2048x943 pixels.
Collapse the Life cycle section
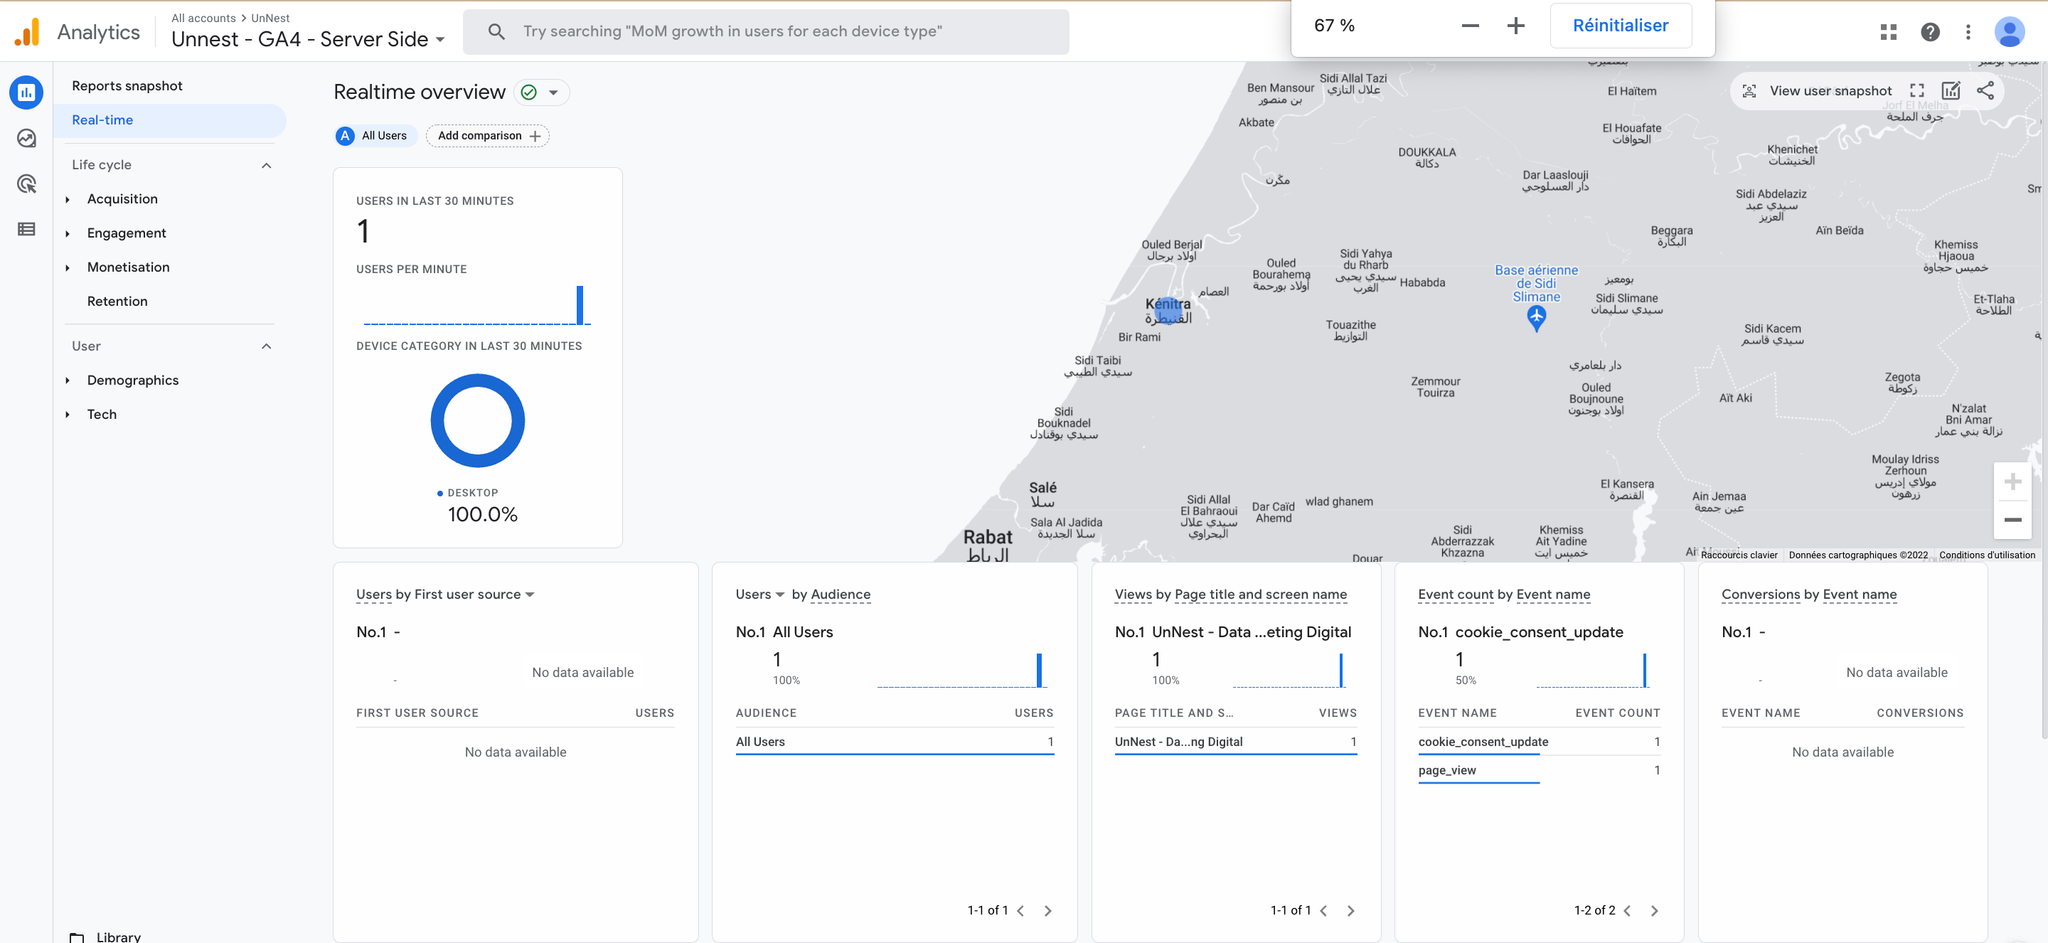266,165
